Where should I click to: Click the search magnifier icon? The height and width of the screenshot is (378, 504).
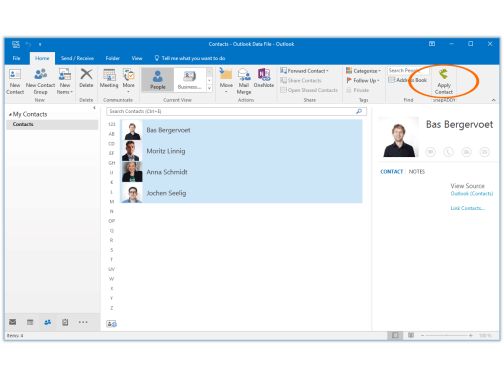coord(359,111)
